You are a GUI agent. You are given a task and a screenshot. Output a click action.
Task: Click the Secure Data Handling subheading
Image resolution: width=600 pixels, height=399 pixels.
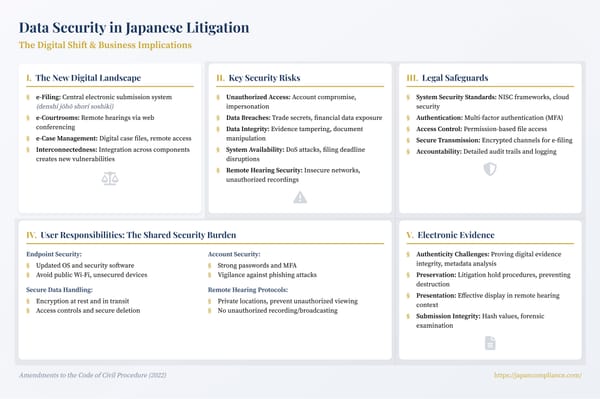click(x=59, y=290)
